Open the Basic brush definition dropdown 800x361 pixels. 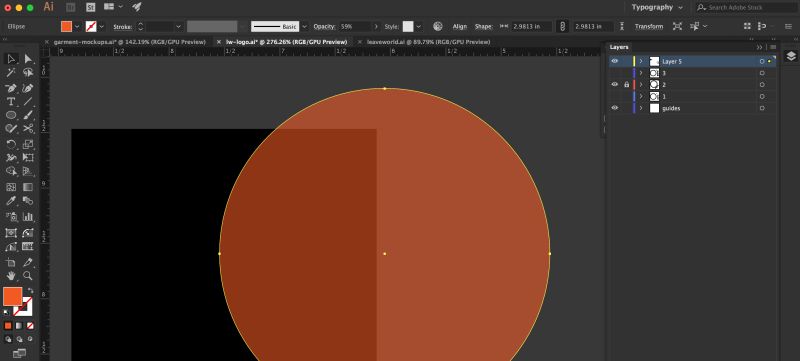[305, 27]
